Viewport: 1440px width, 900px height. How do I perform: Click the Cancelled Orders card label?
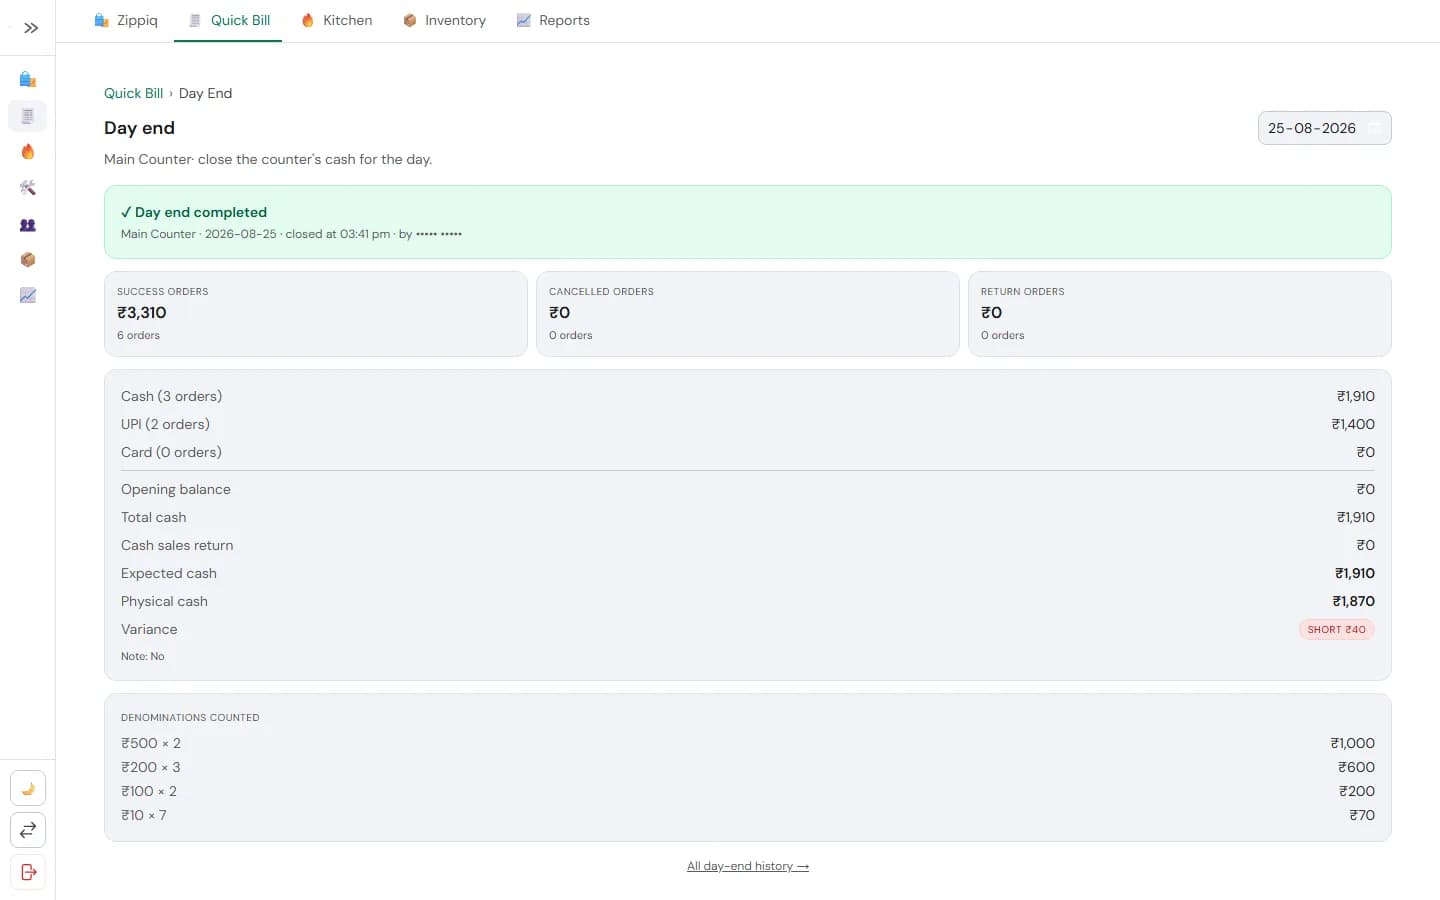(x=601, y=292)
